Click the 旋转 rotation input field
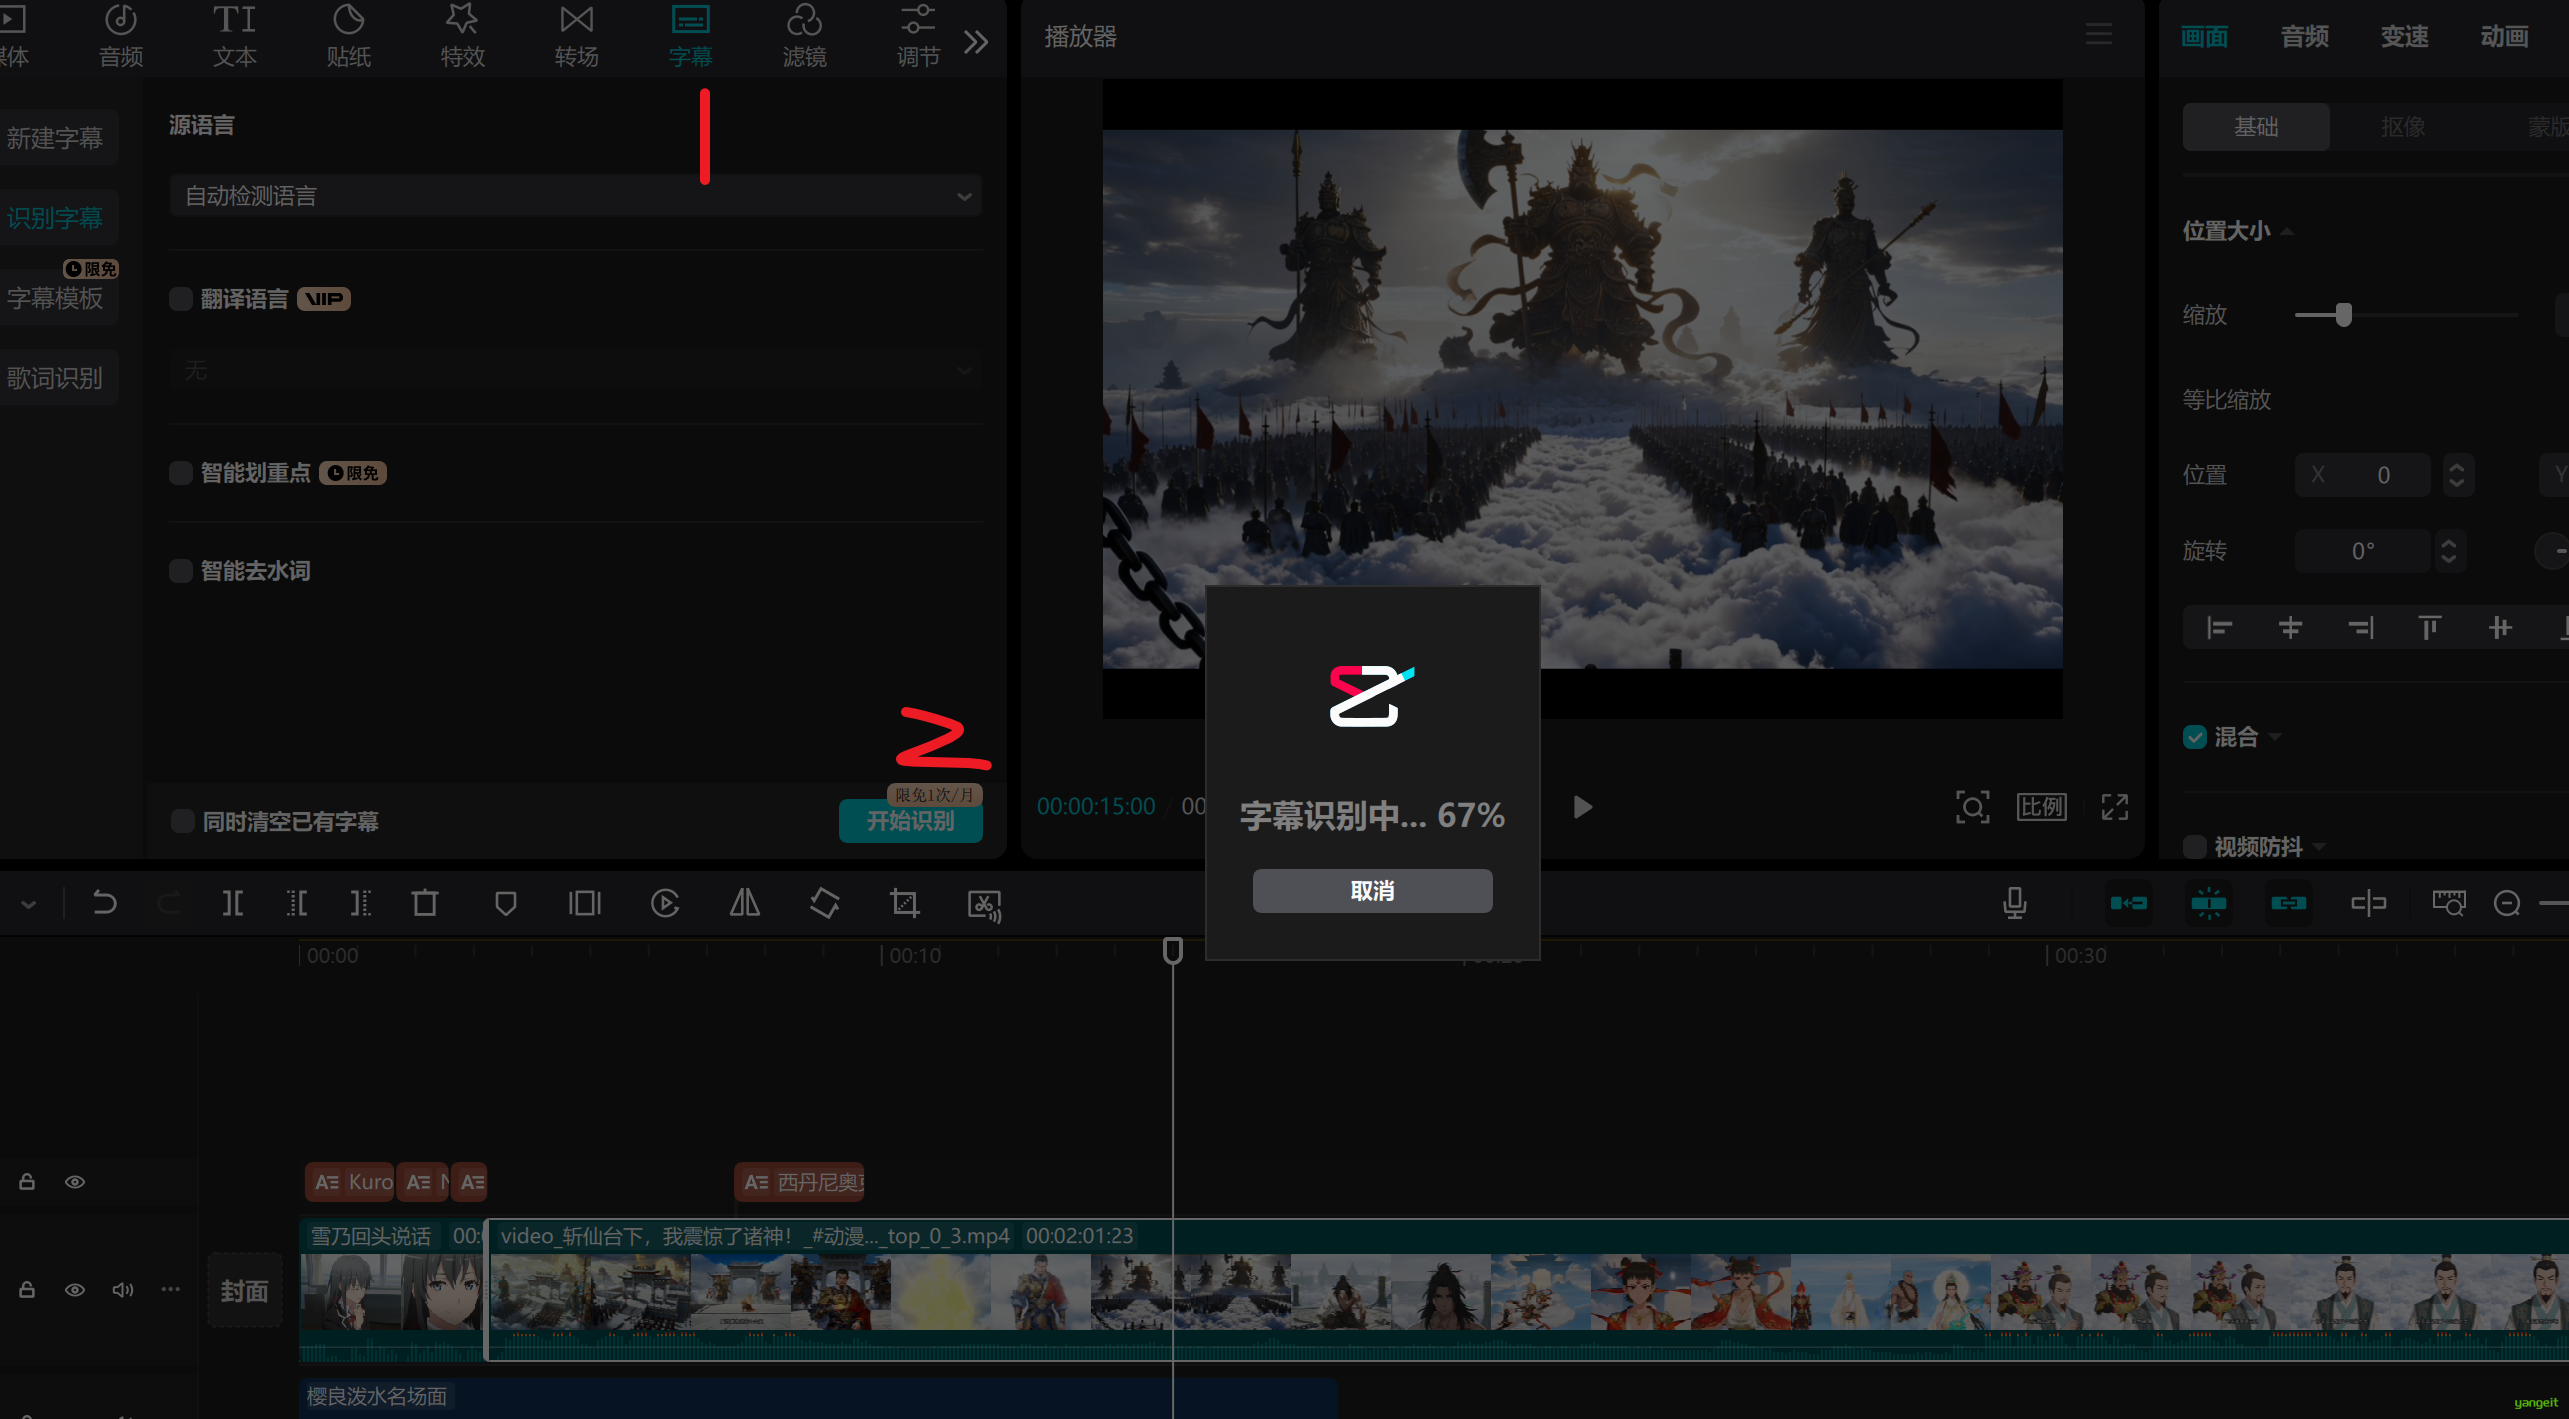Screen dimensions: 2569x1419 point(2362,551)
